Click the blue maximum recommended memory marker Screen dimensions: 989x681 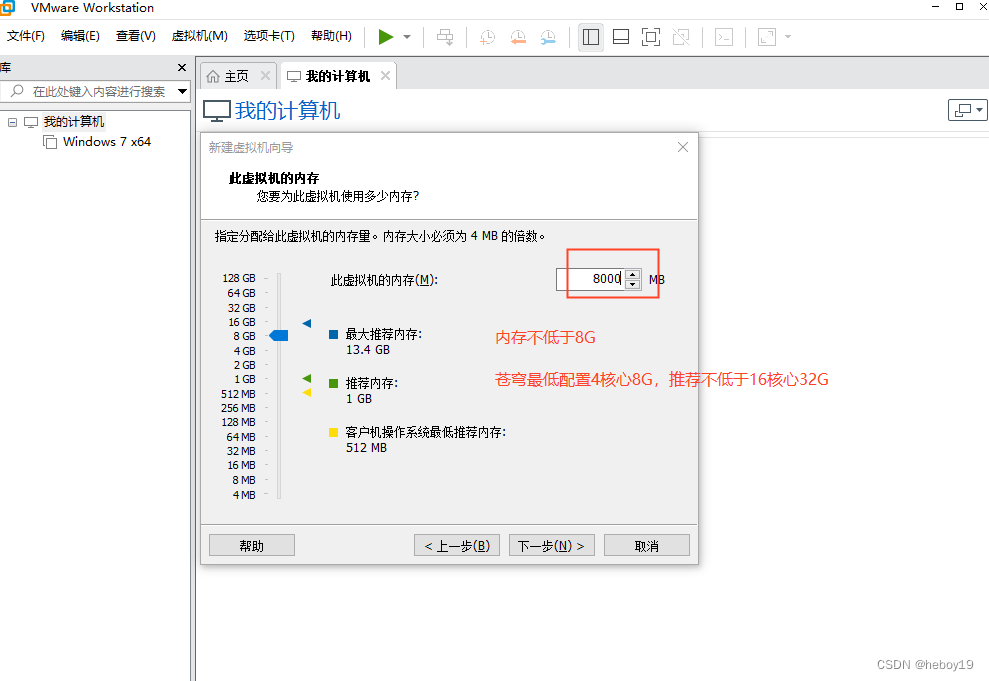point(307,323)
